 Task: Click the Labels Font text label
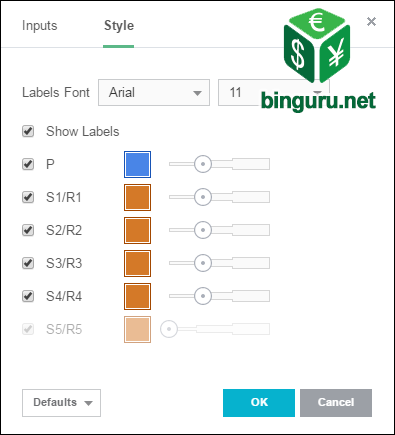point(56,92)
